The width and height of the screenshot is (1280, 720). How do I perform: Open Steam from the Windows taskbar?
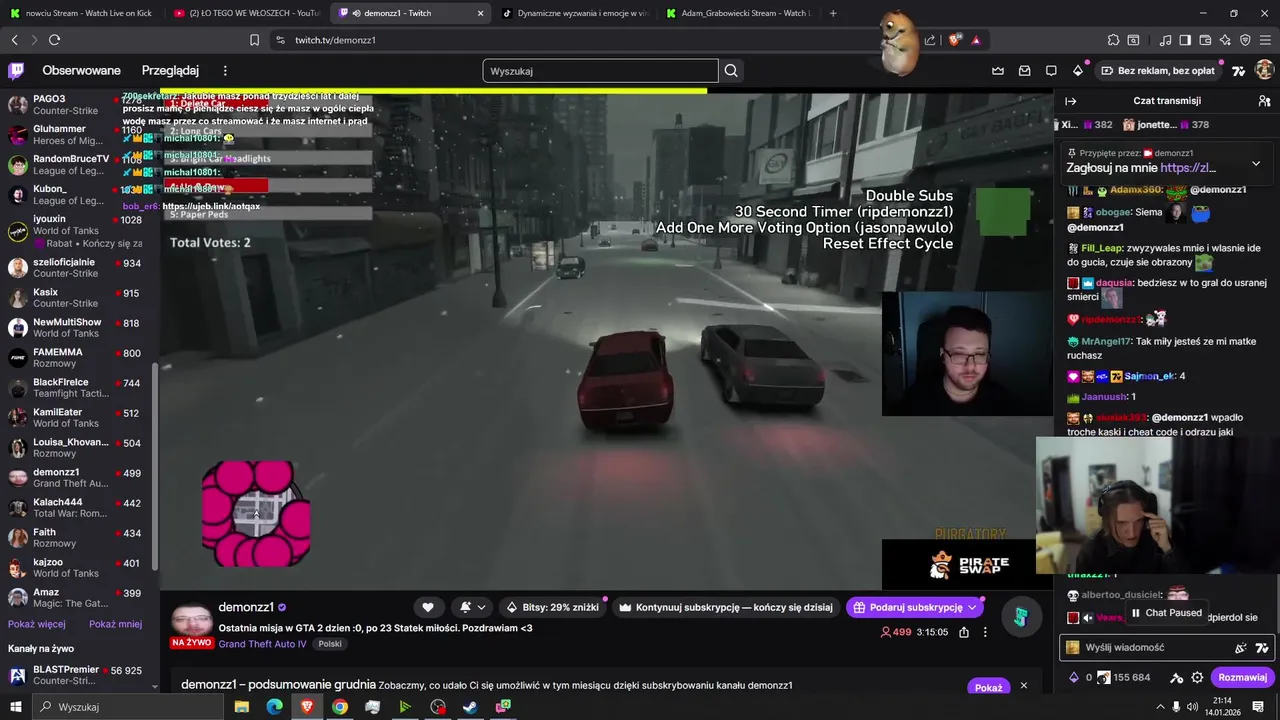pos(470,707)
